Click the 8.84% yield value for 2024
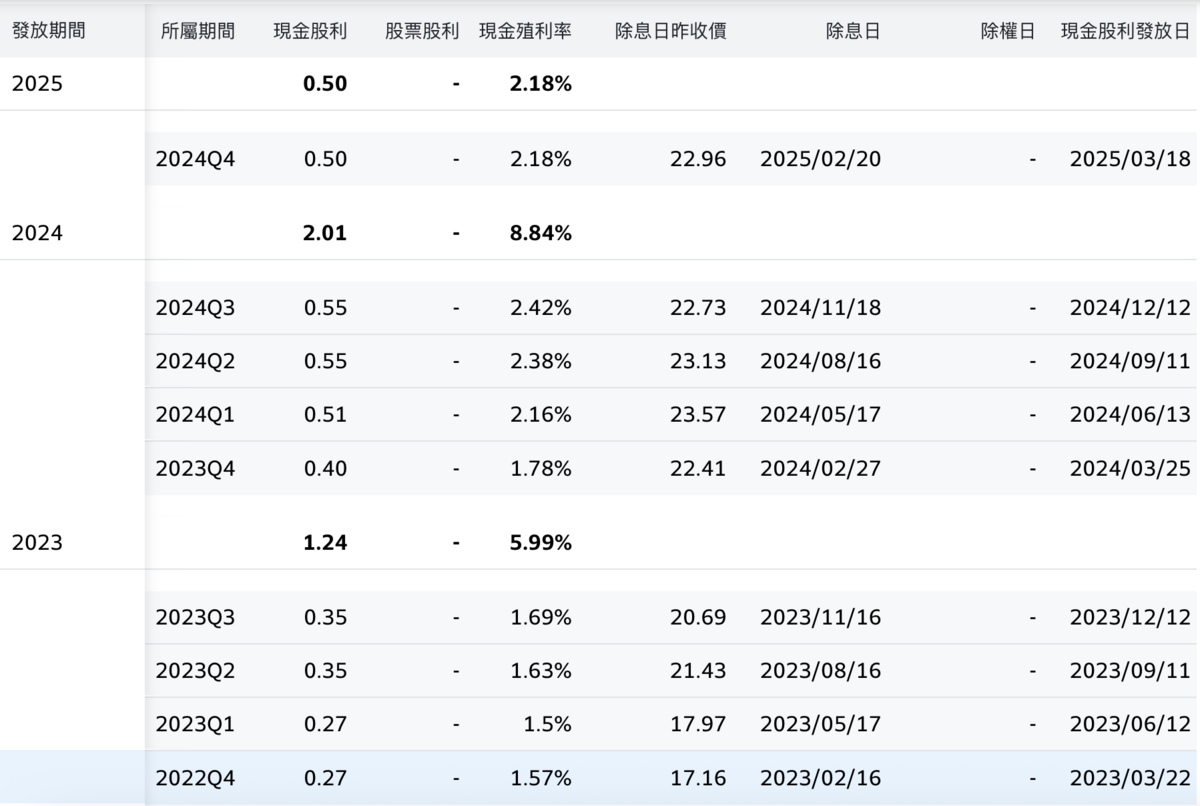 tap(540, 233)
